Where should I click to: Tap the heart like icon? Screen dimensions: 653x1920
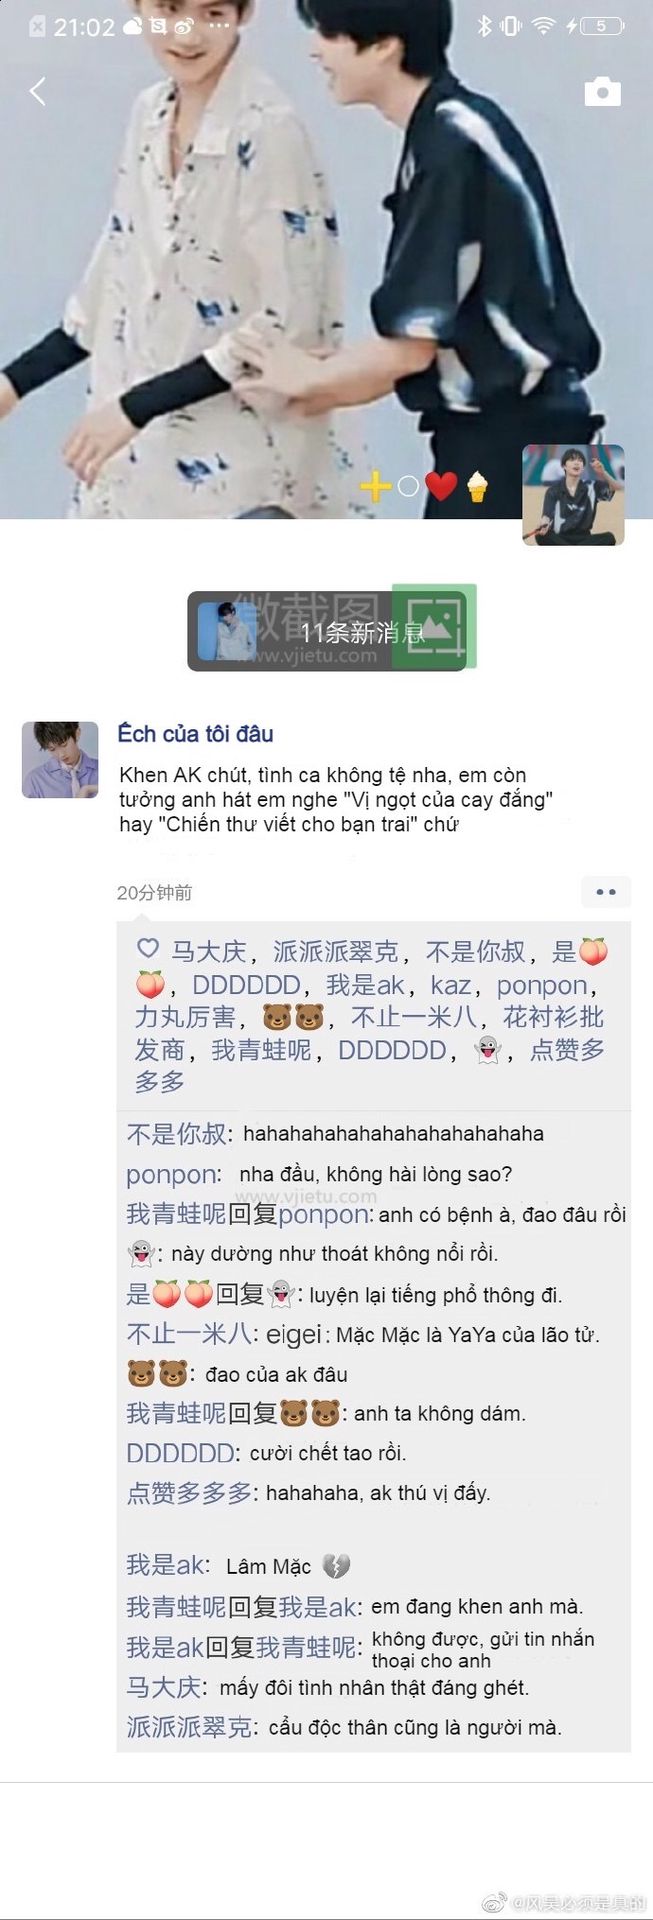pyautogui.click(x=148, y=949)
